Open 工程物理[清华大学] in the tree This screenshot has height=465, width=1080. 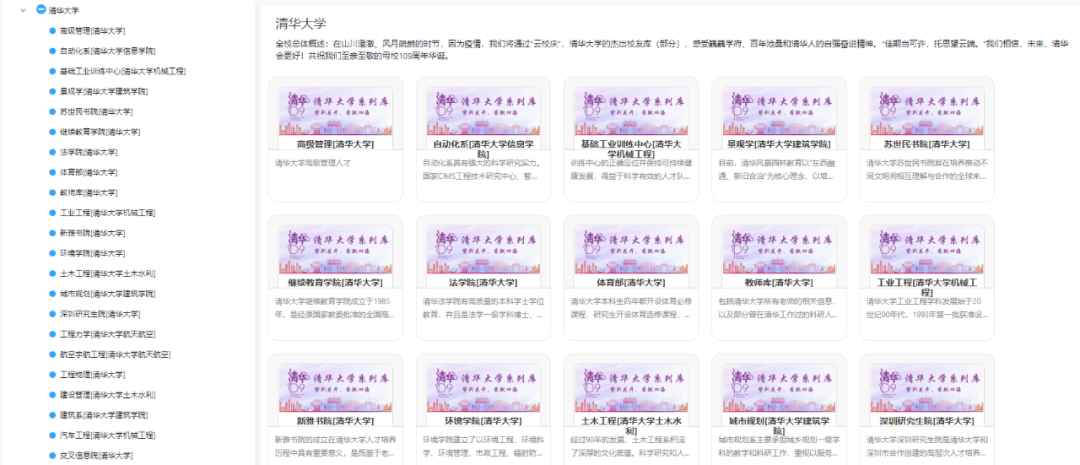92,375
